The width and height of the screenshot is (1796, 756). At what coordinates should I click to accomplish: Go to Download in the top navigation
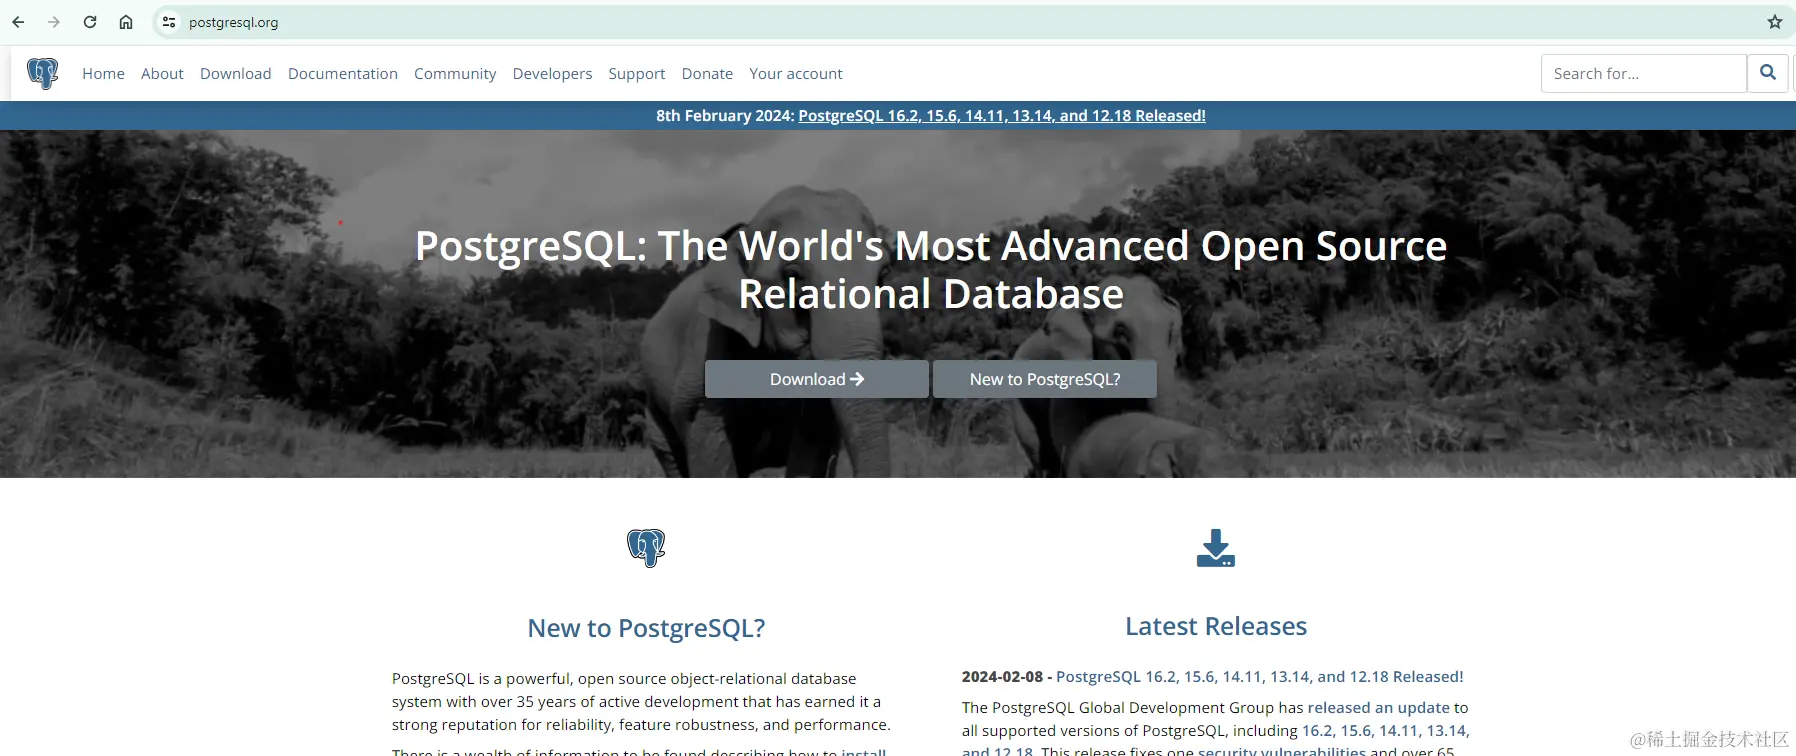tap(236, 74)
